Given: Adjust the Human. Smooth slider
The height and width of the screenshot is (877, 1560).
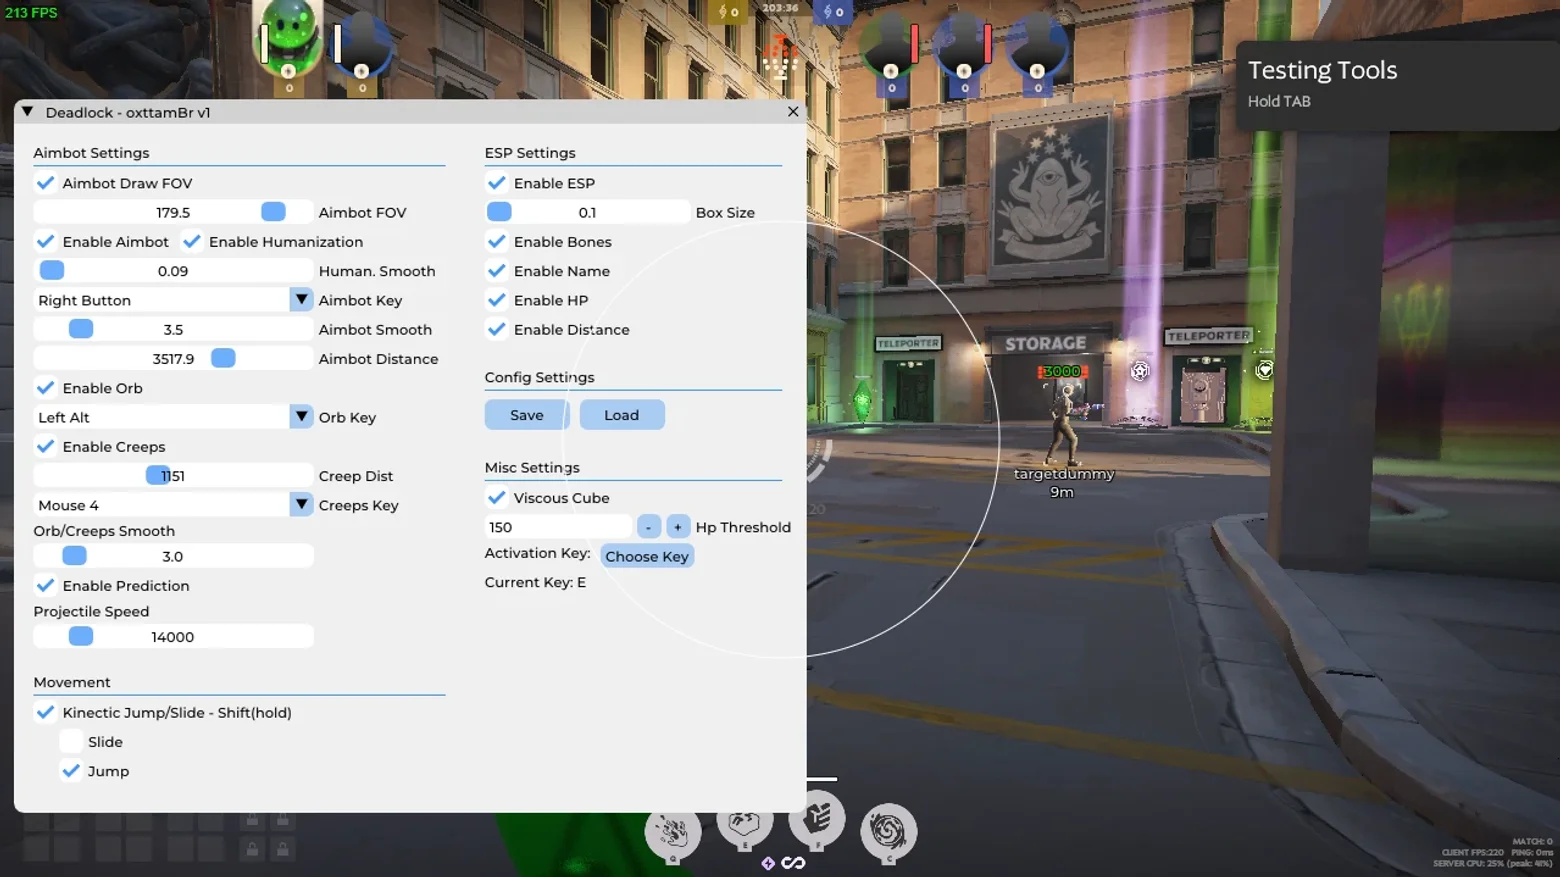Looking at the screenshot, I should [x=173, y=271].
